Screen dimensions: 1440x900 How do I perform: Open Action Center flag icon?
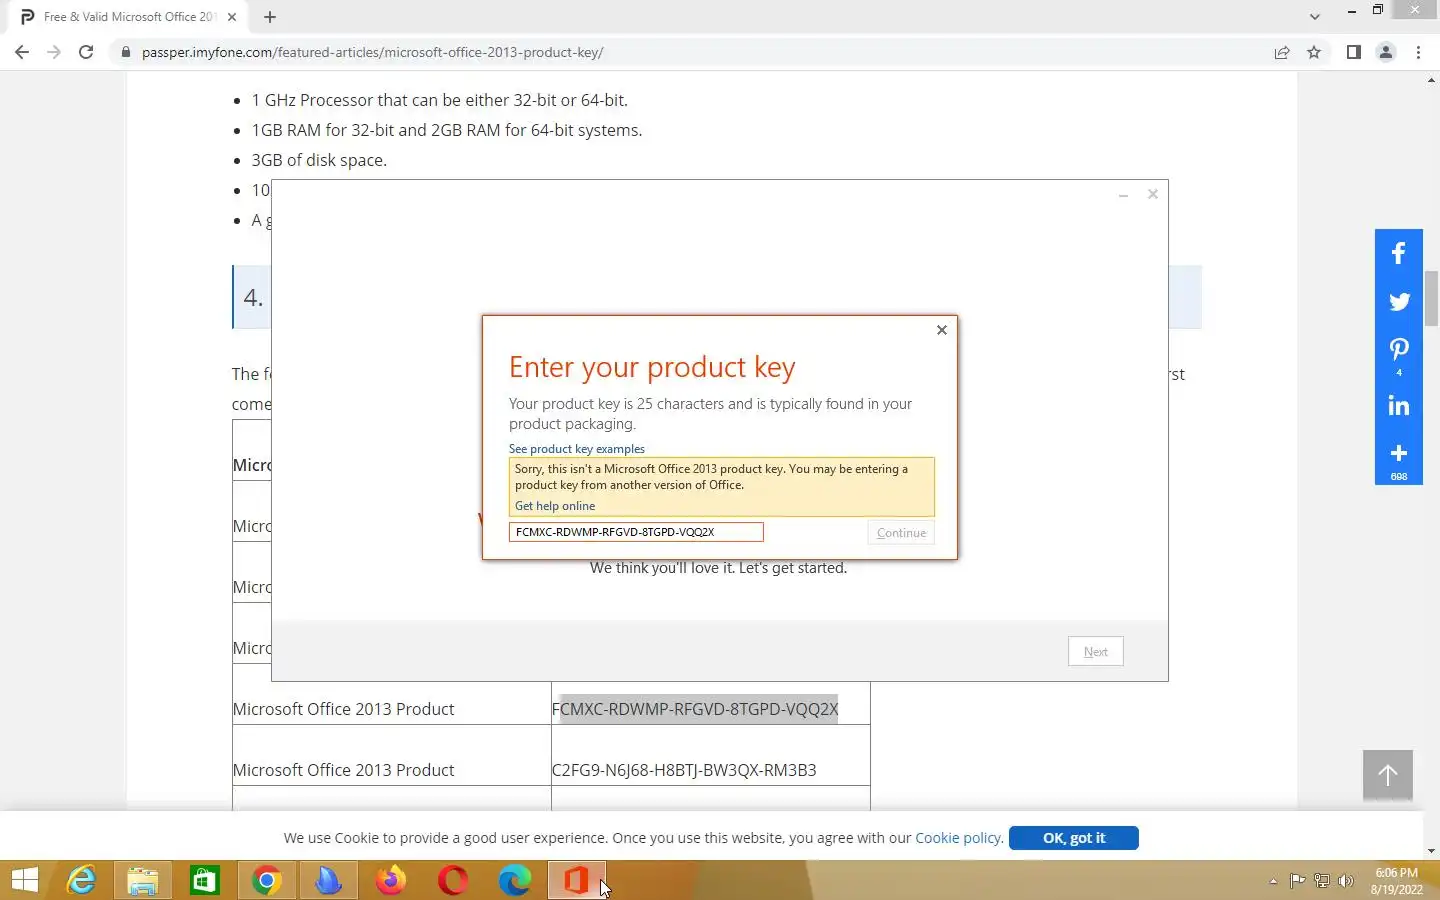click(1297, 881)
